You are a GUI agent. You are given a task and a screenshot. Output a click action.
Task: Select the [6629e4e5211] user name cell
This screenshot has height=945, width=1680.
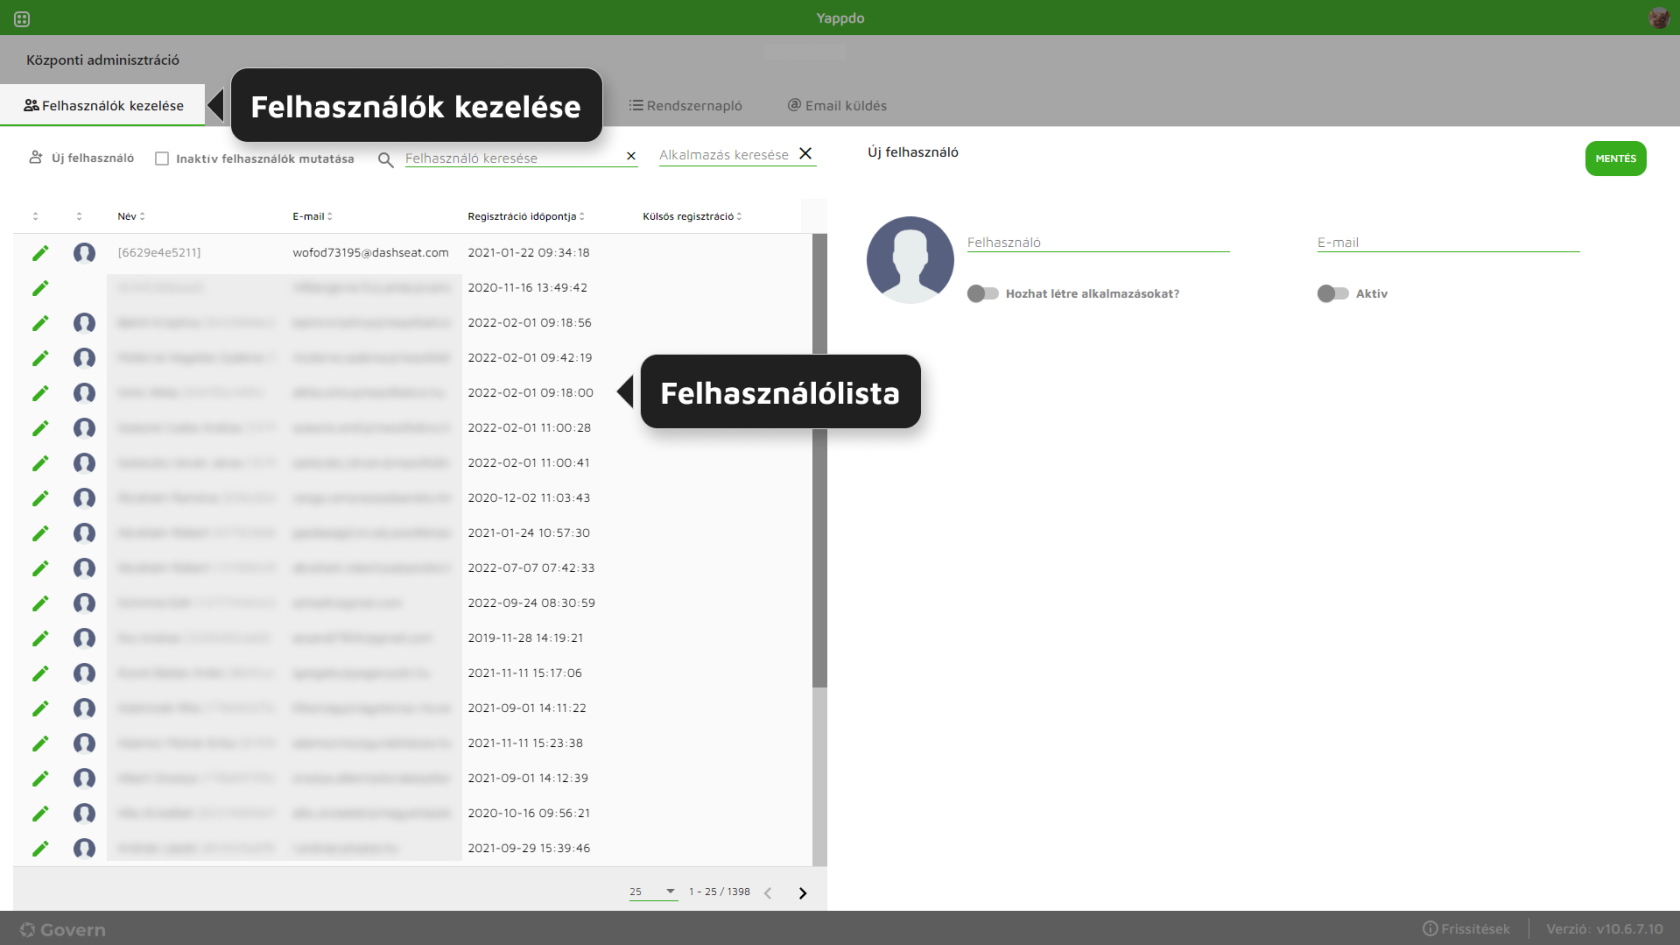159,253
